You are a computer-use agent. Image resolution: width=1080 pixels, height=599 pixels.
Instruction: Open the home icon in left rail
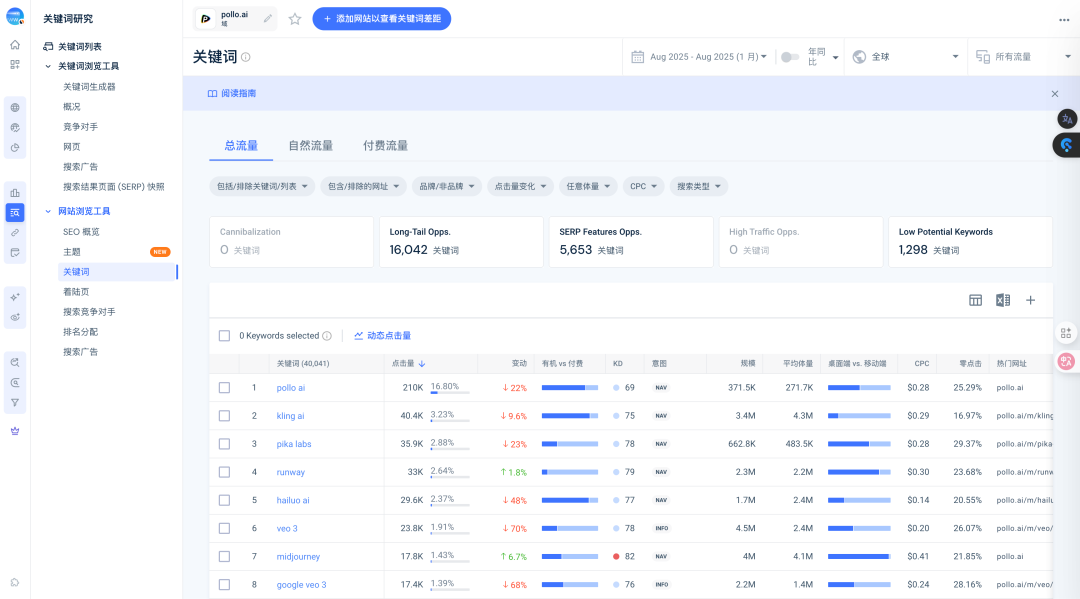pyautogui.click(x=14, y=45)
